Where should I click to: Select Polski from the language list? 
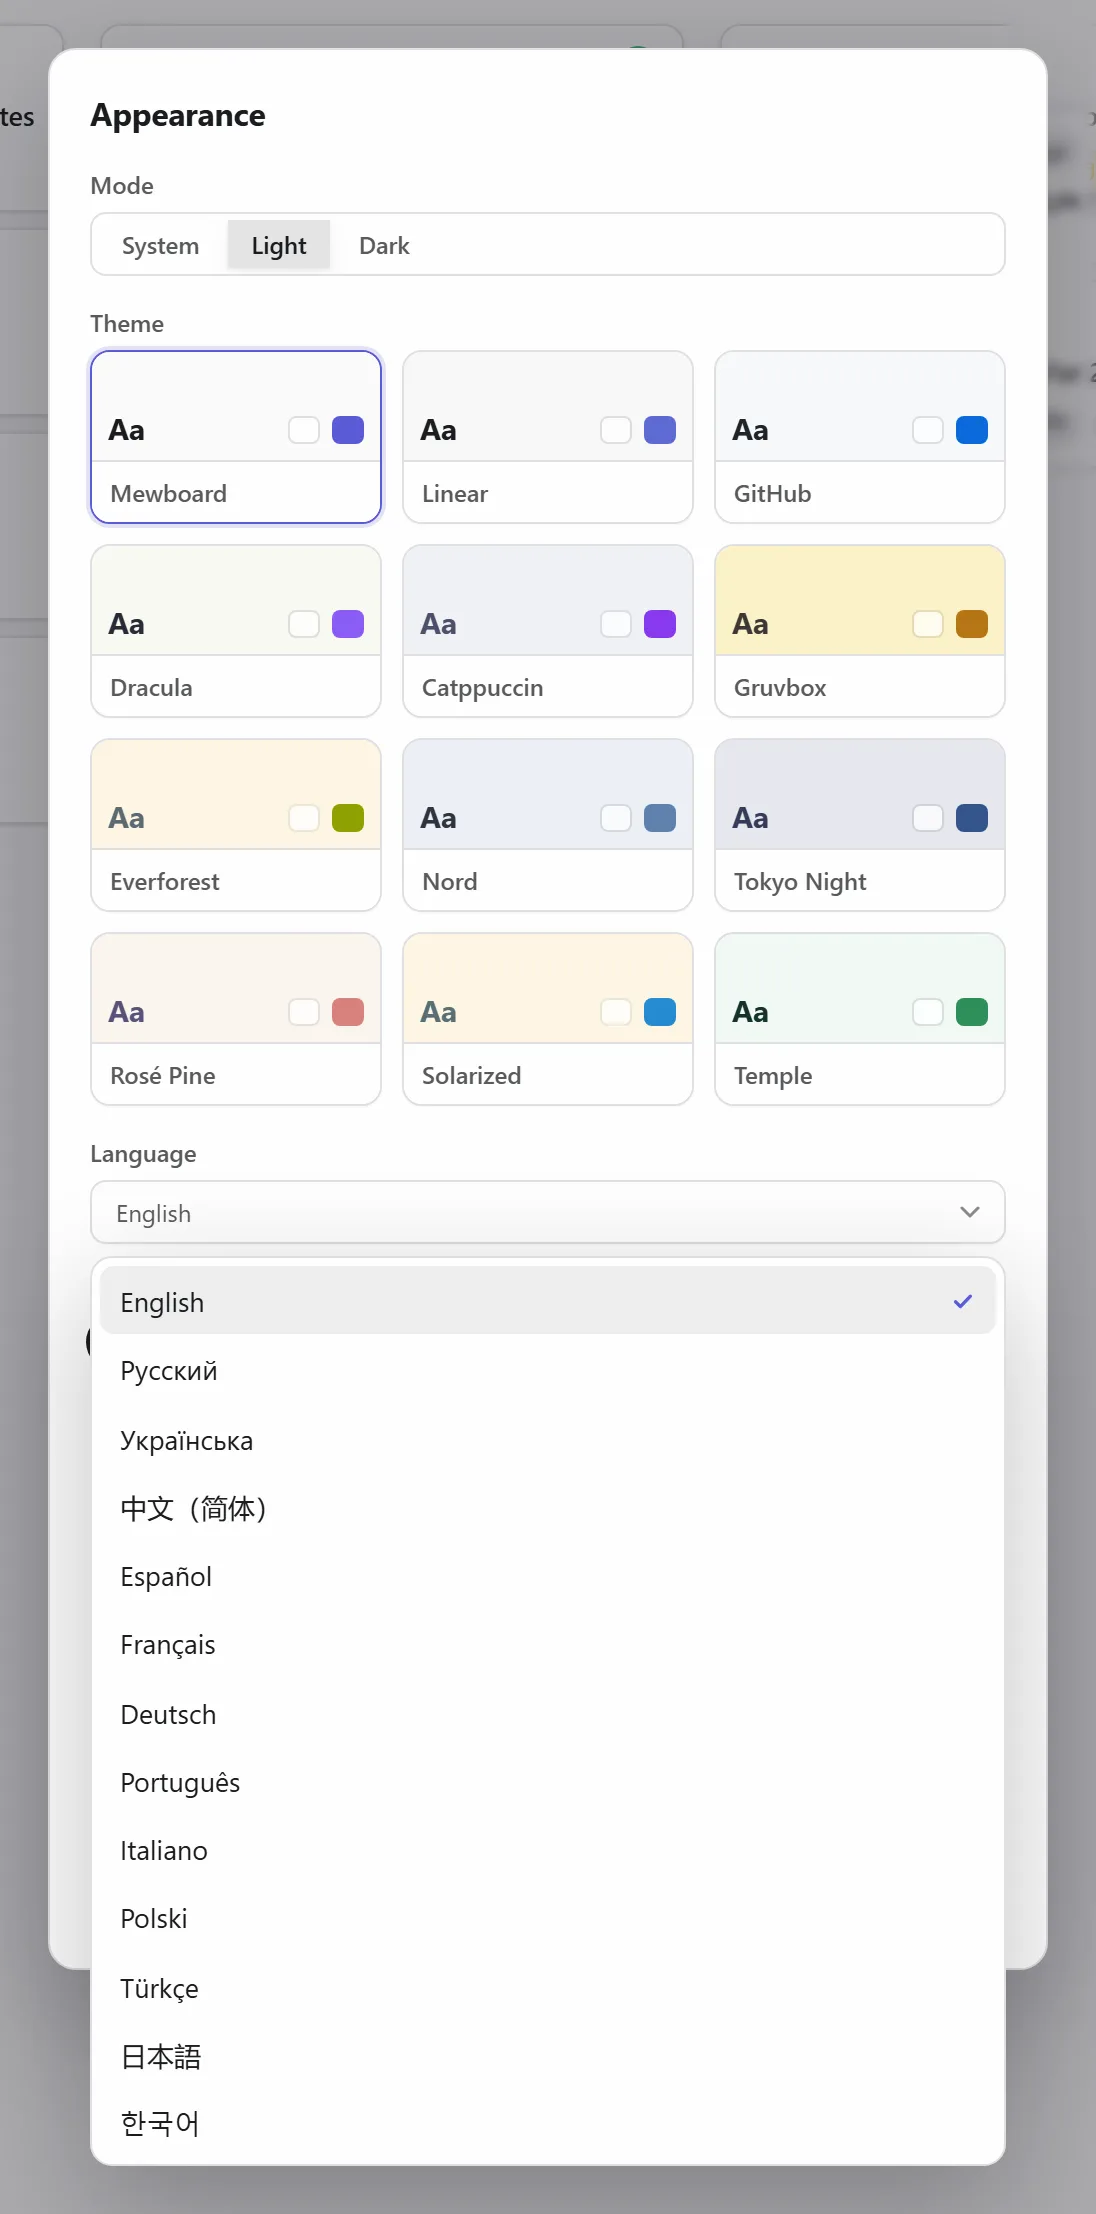pos(548,1918)
